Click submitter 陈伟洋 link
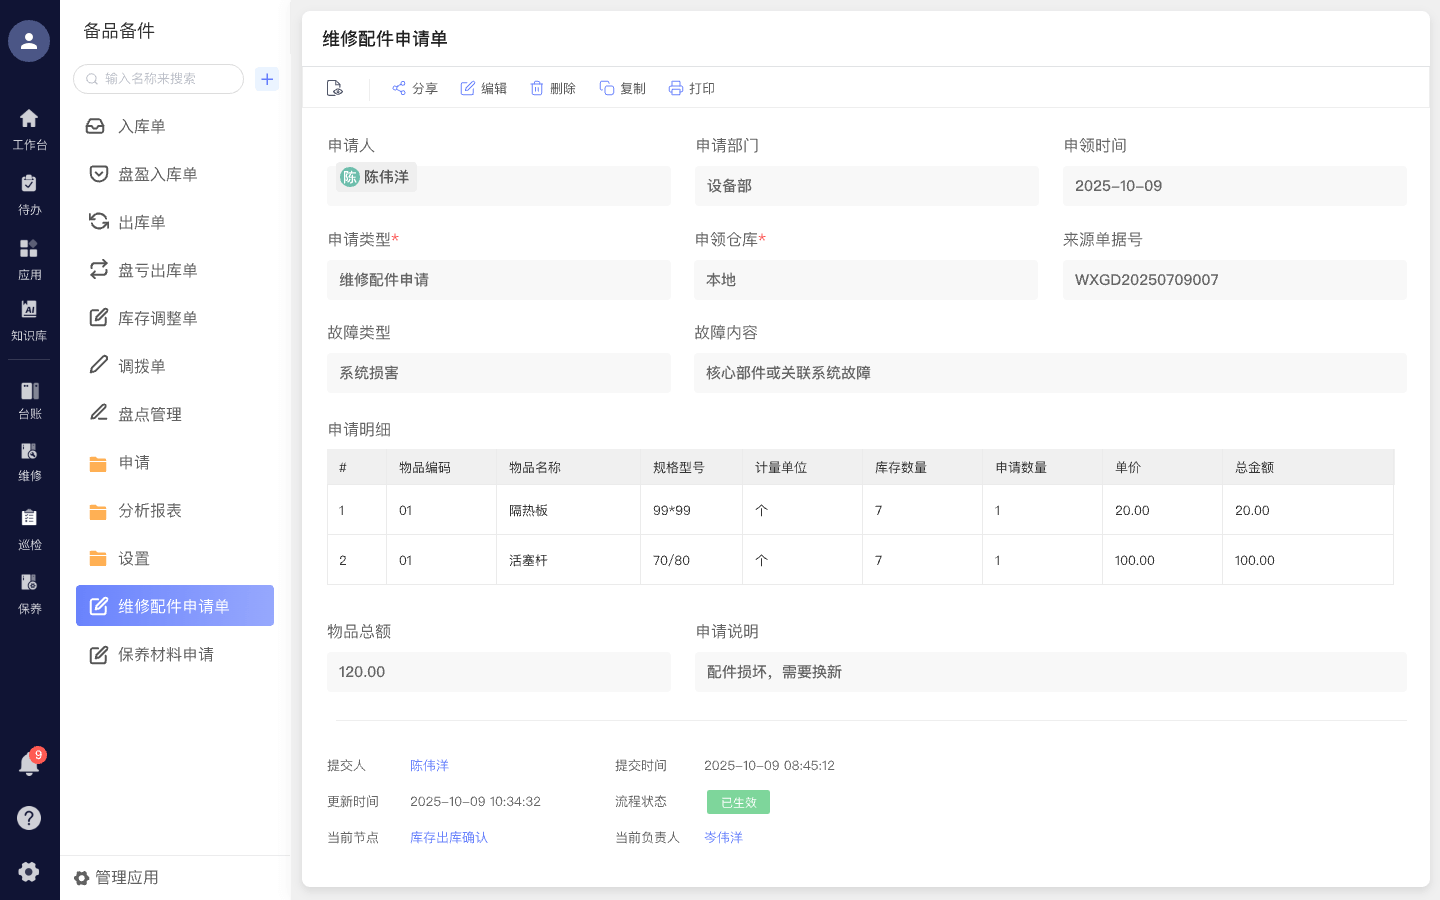The height and width of the screenshot is (900, 1440). 429,765
